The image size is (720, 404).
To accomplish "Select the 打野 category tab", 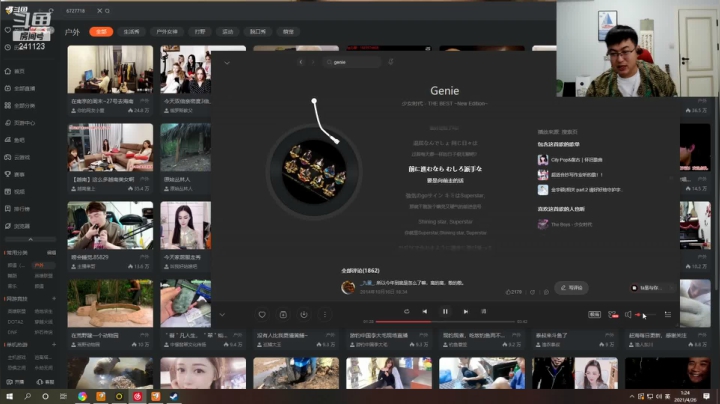I will pyautogui.click(x=200, y=32).
